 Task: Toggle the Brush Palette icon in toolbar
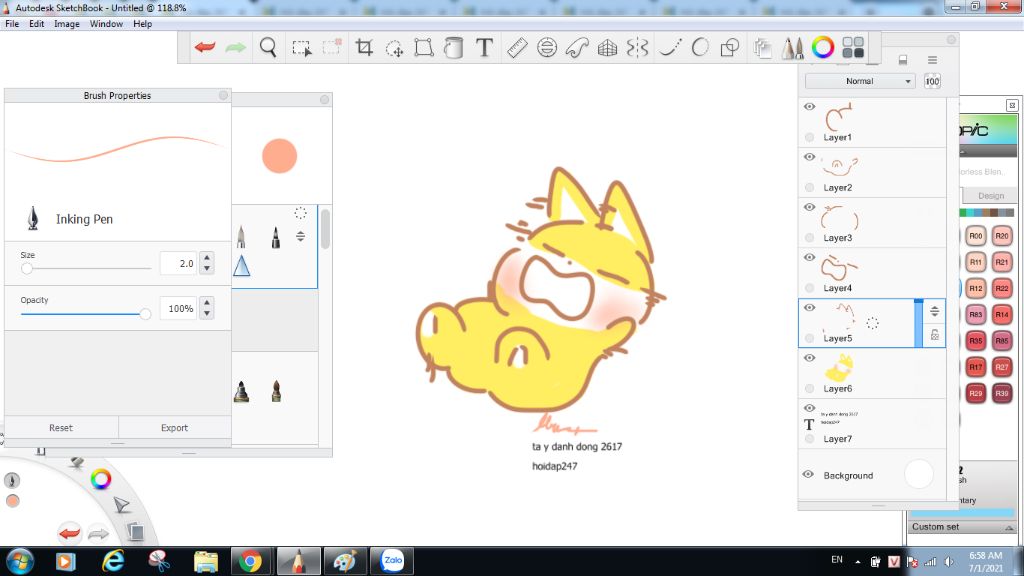tap(793, 48)
